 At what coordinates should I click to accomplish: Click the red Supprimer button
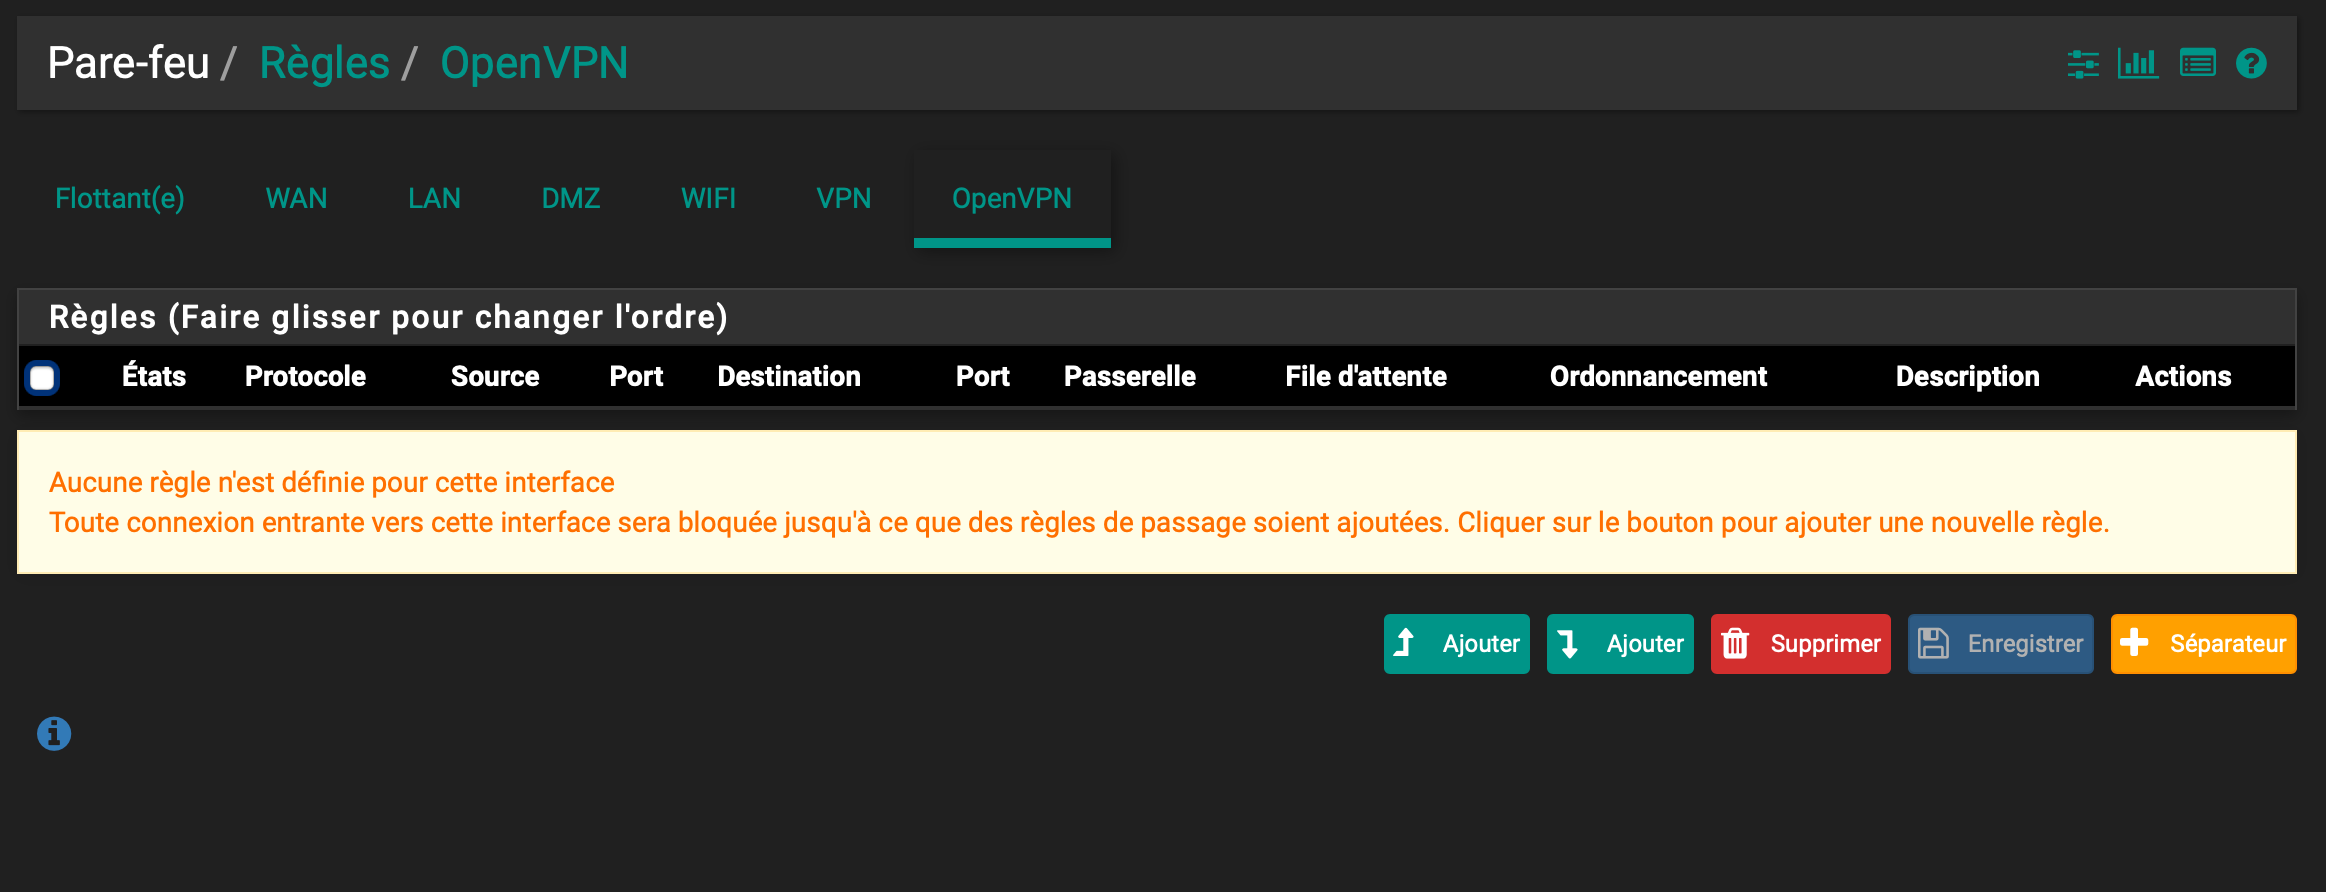(x=1800, y=644)
